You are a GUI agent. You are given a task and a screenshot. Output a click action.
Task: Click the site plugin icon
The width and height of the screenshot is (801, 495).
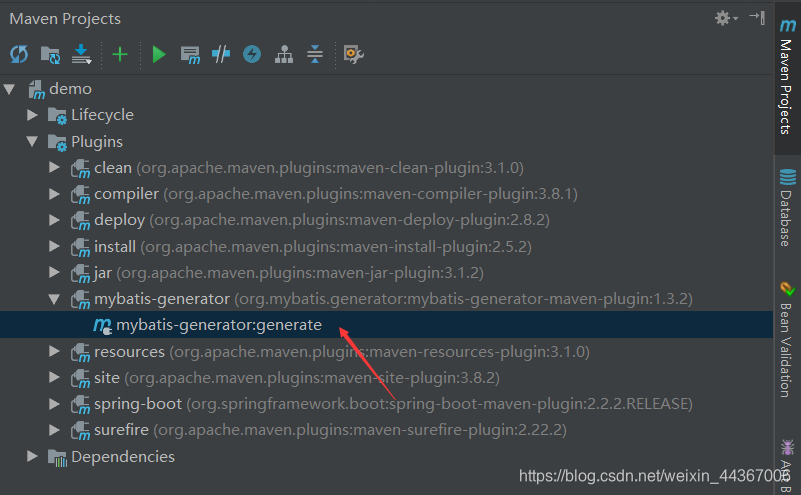click(80, 379)
